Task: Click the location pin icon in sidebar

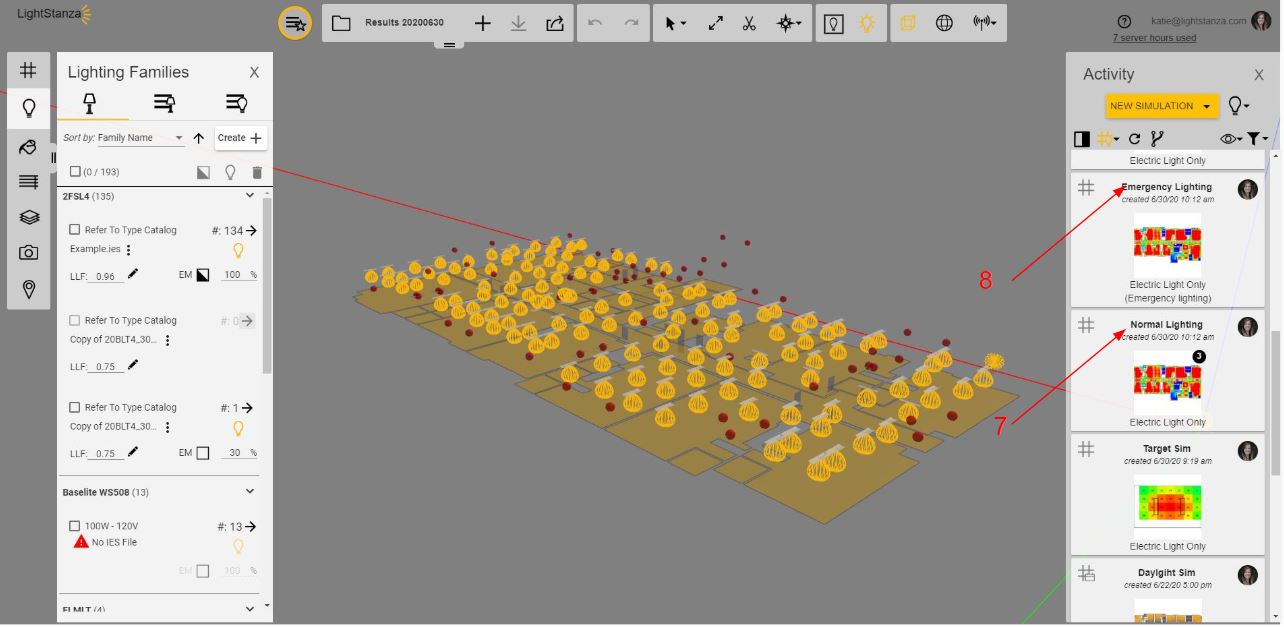Action: 29,289
